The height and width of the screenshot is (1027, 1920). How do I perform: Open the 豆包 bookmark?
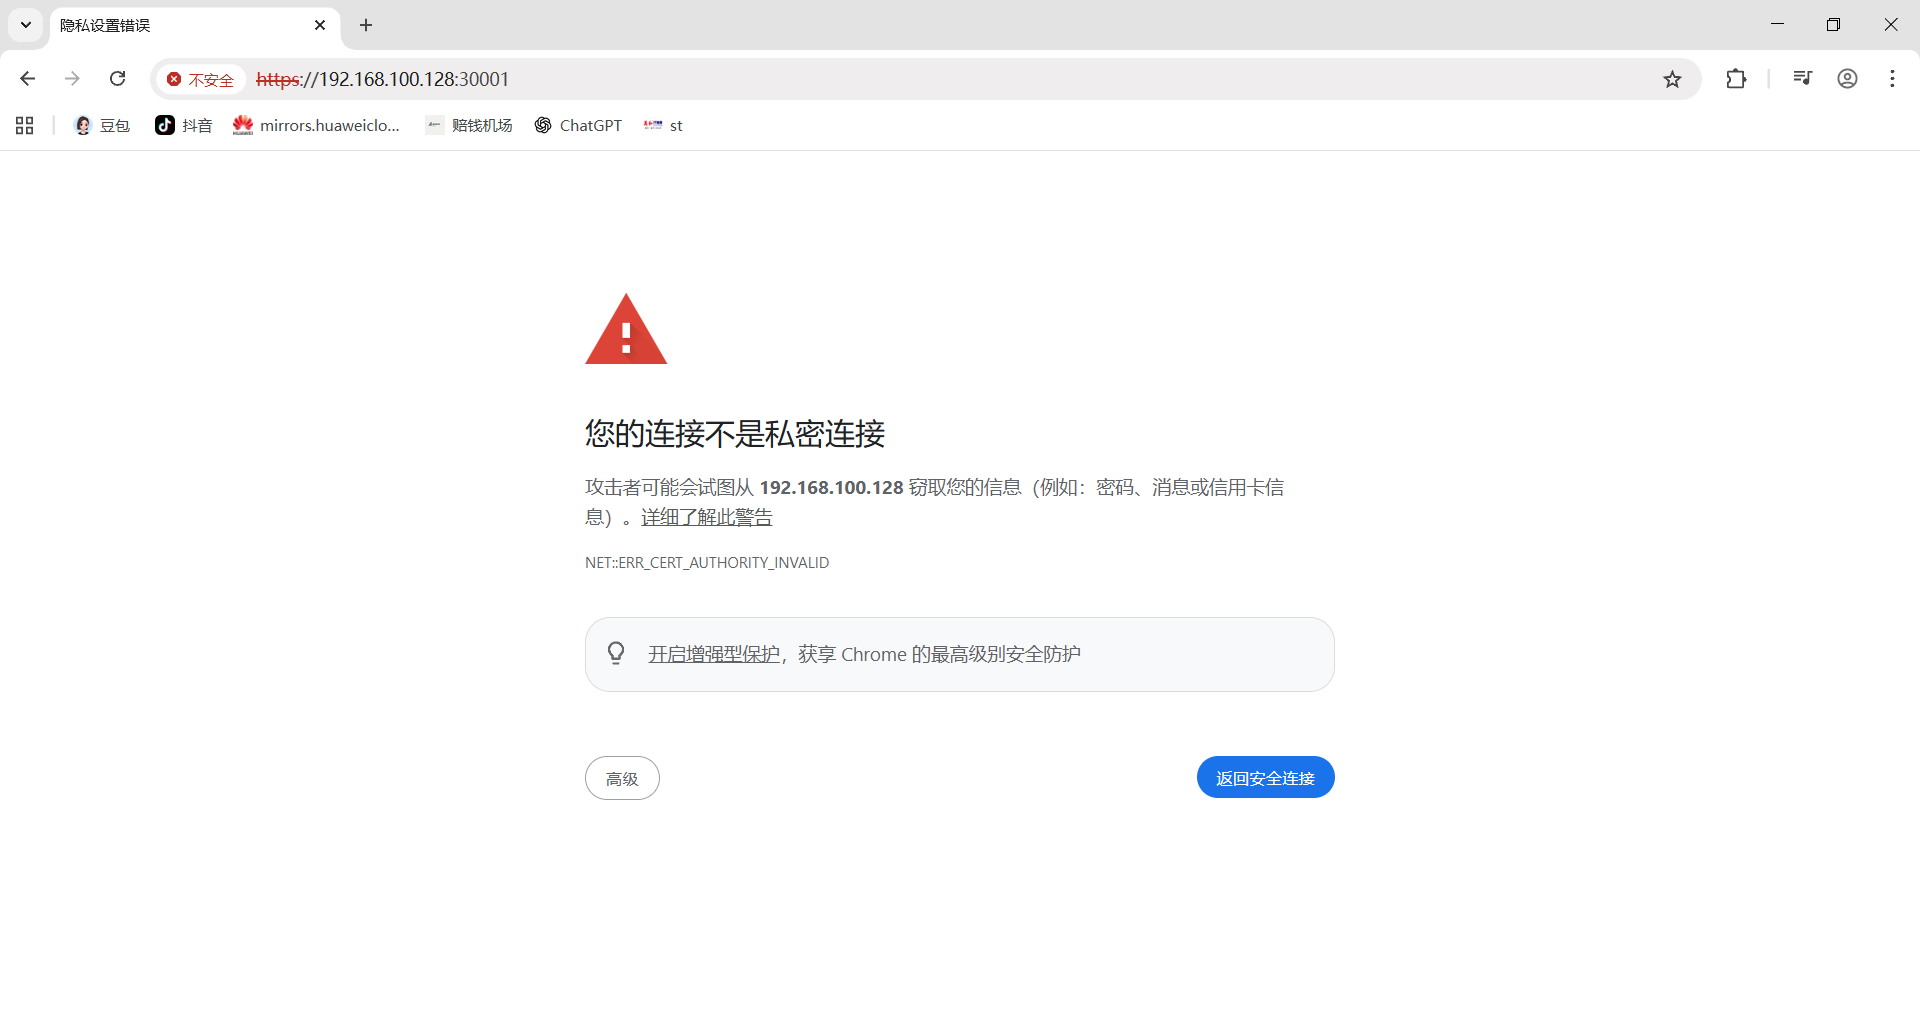click(101, 125)
